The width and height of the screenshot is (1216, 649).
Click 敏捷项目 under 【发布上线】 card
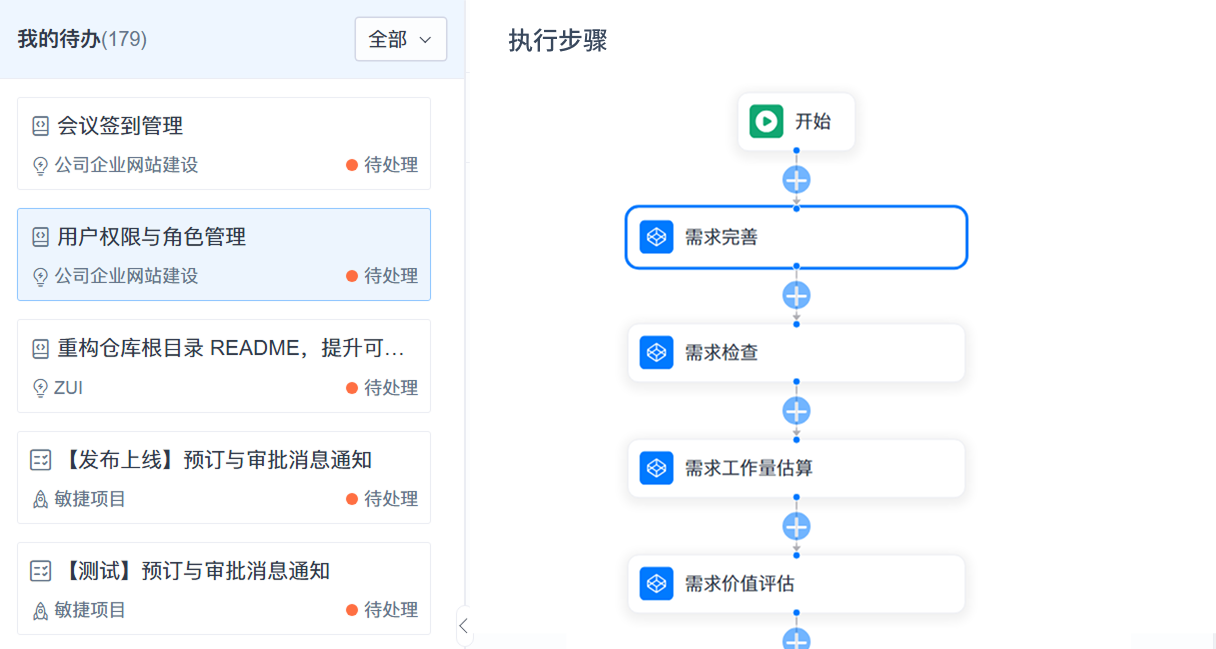click(x=90, y=499)
